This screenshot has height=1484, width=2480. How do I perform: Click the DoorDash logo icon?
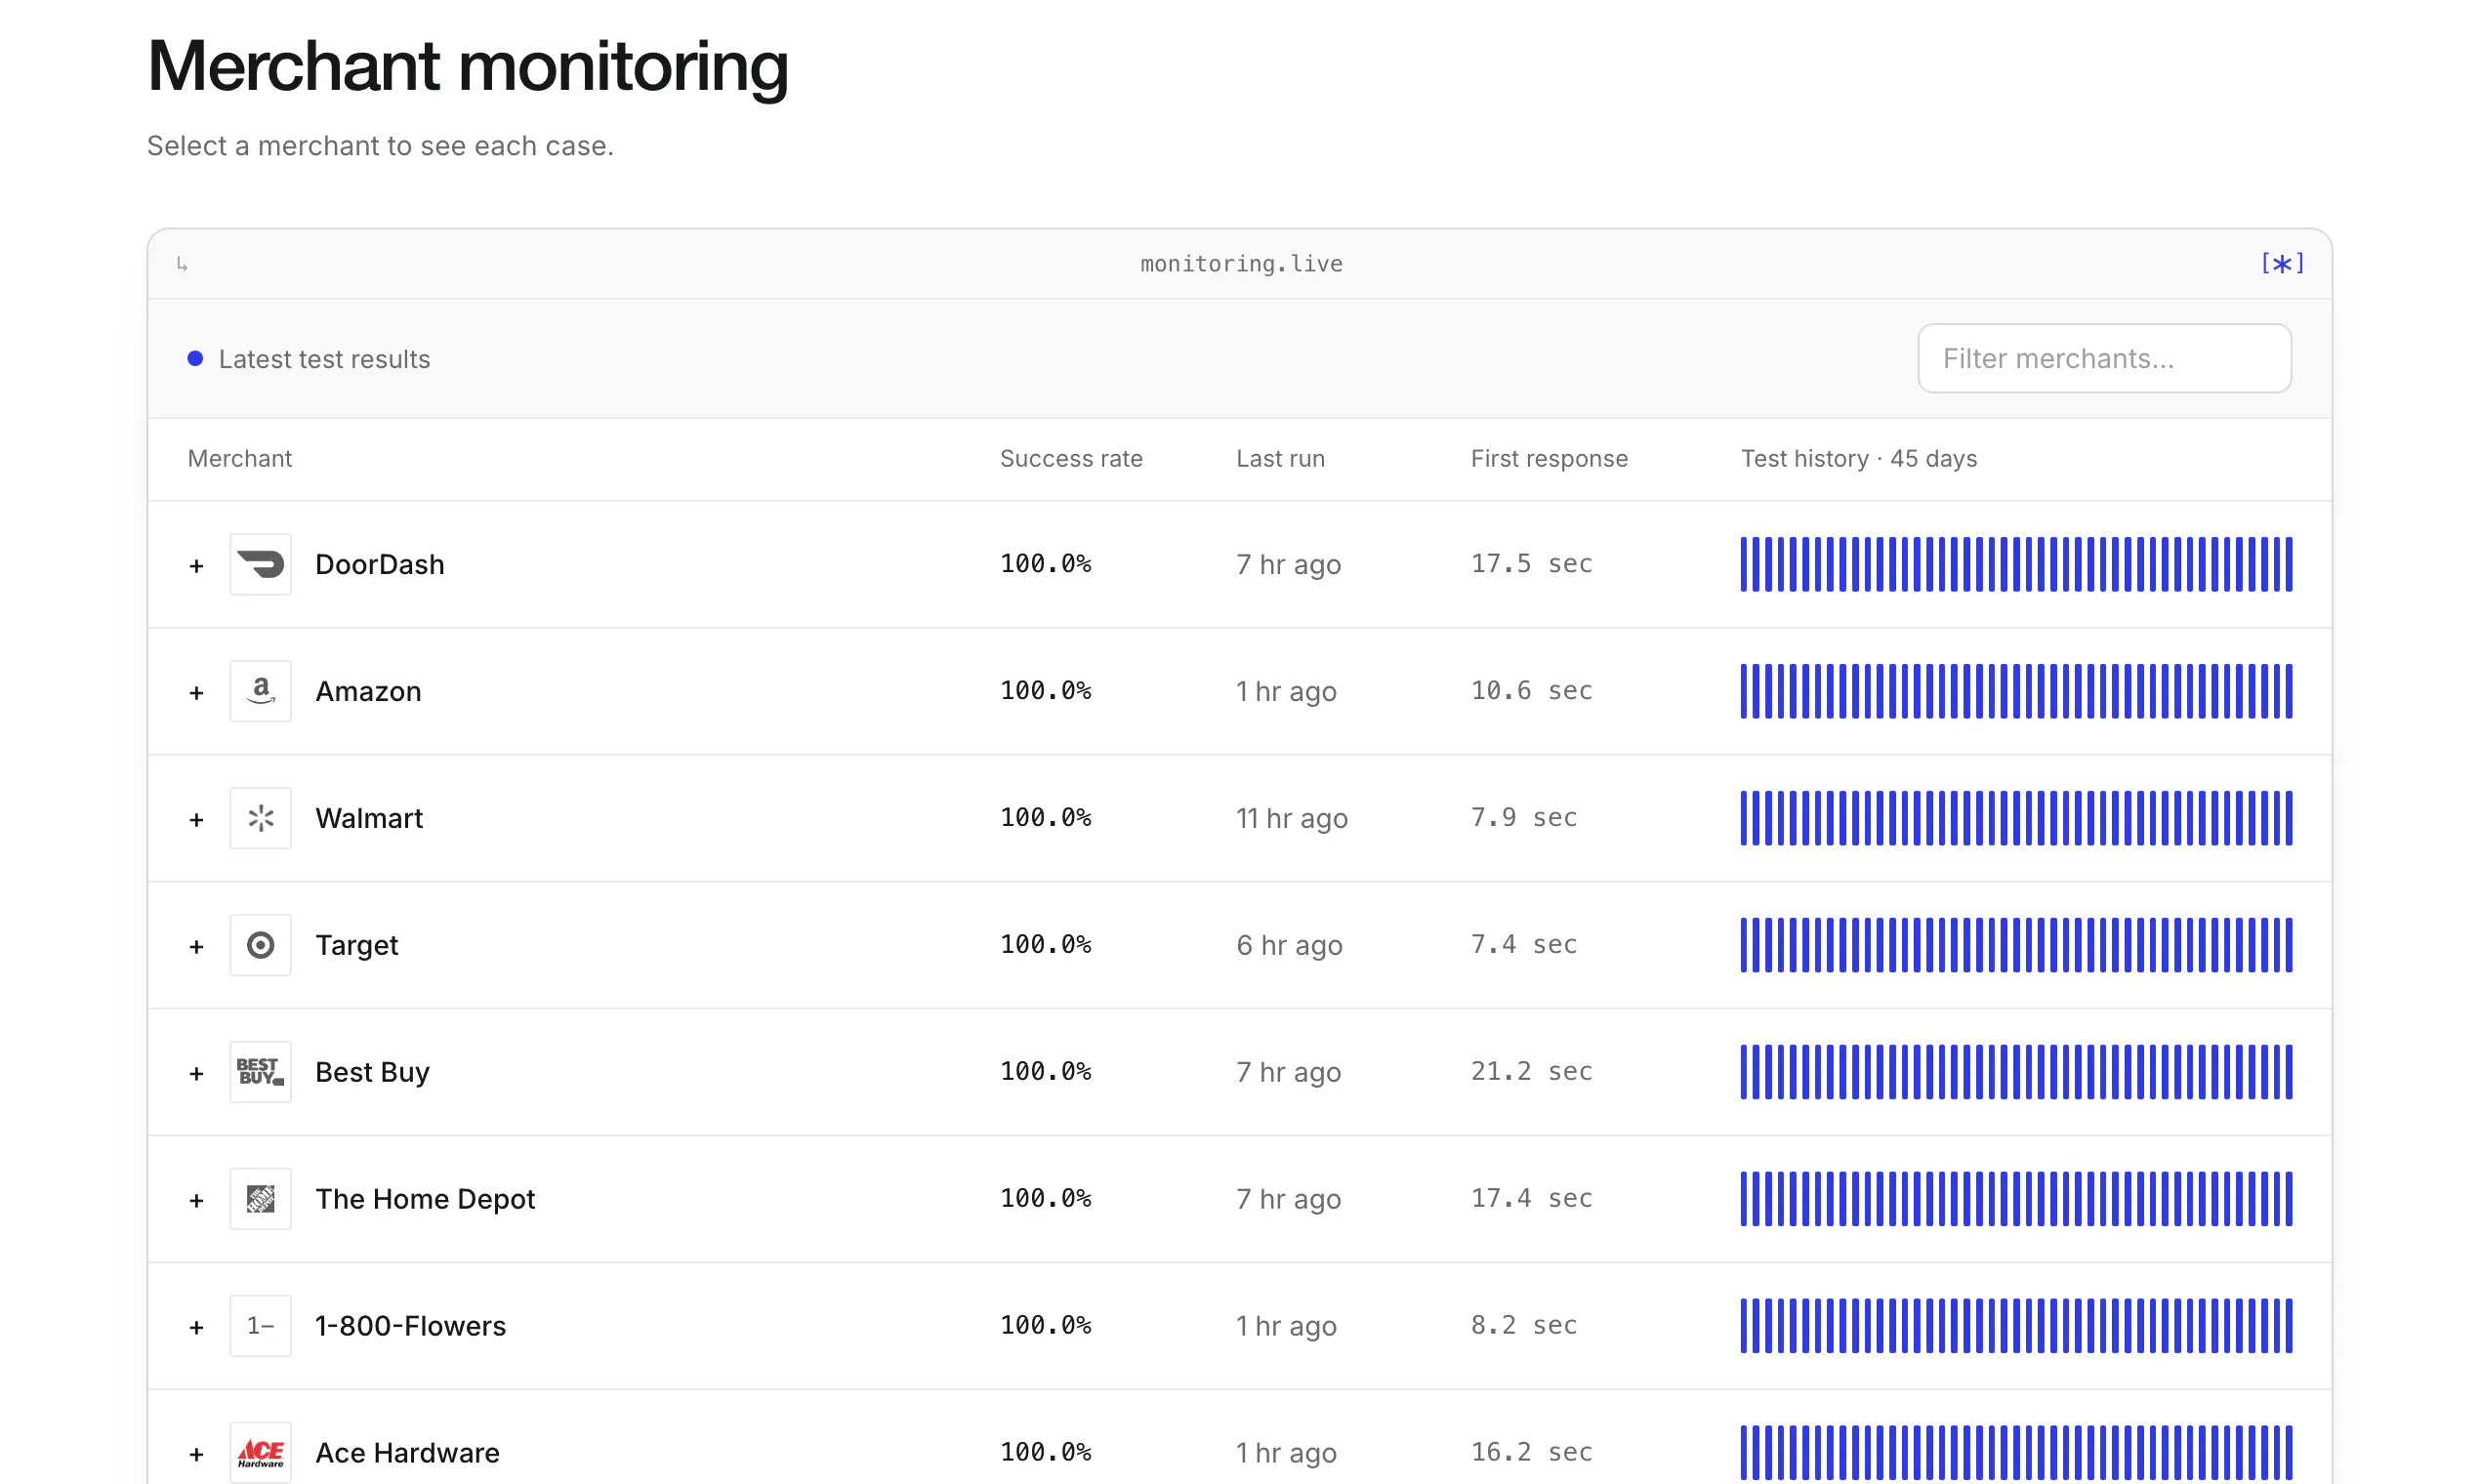click(260, 564)
